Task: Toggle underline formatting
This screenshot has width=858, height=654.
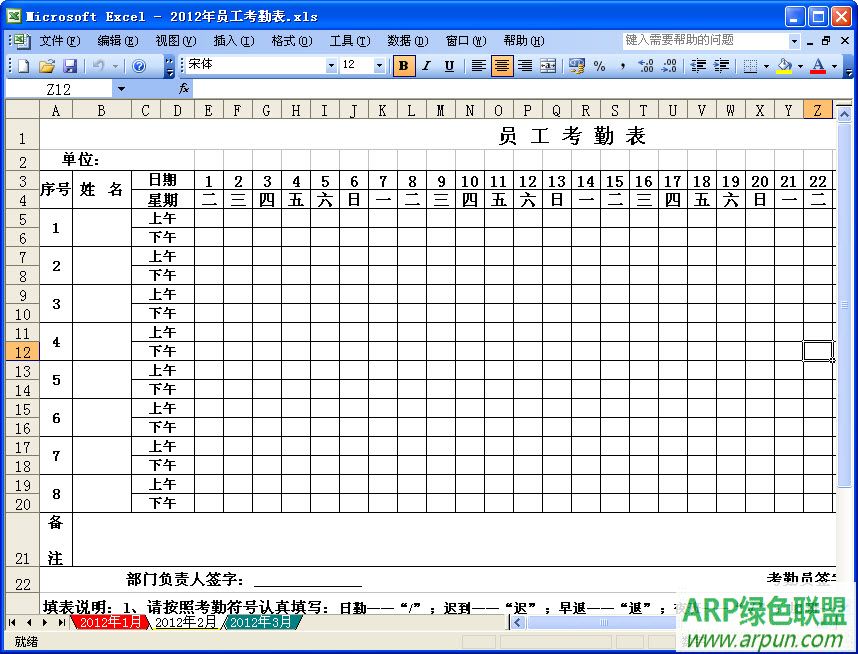Action: click(448, 64)
